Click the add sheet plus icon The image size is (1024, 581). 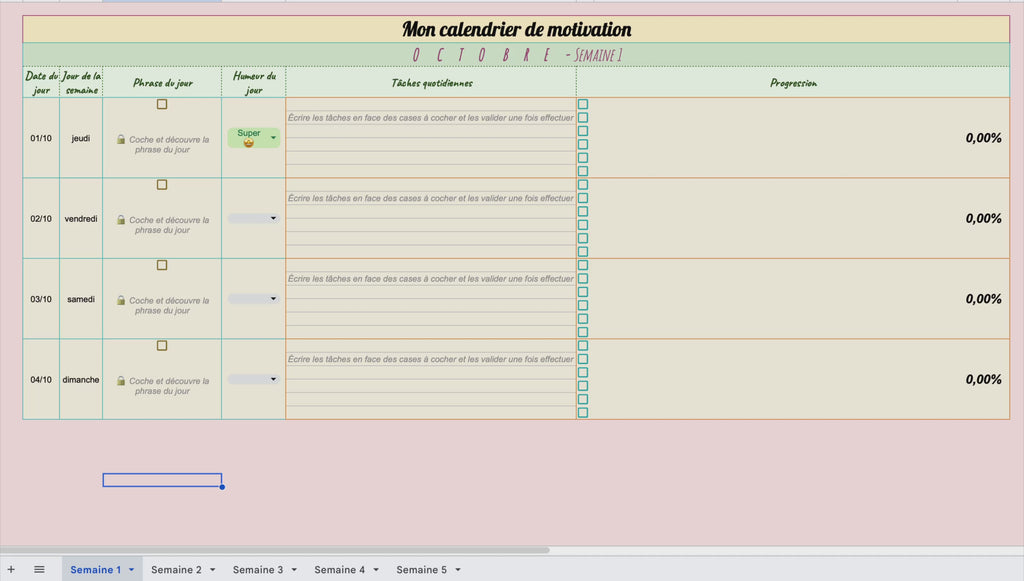[11, 569]
